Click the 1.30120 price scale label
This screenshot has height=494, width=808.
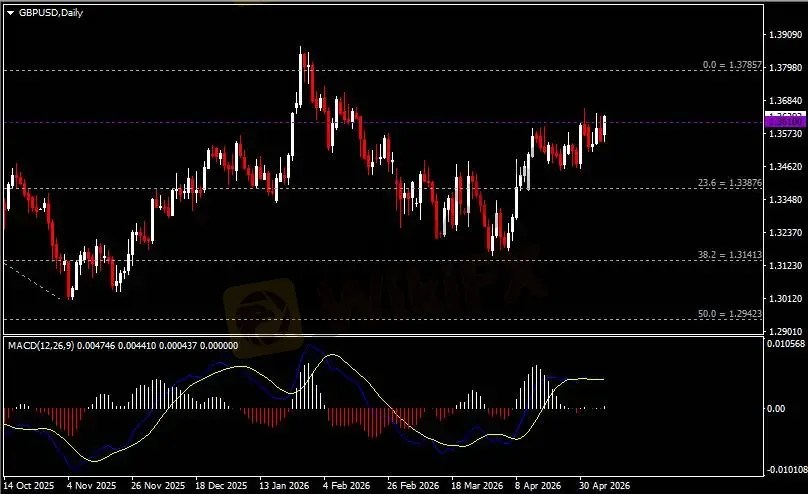coord(785,299)
